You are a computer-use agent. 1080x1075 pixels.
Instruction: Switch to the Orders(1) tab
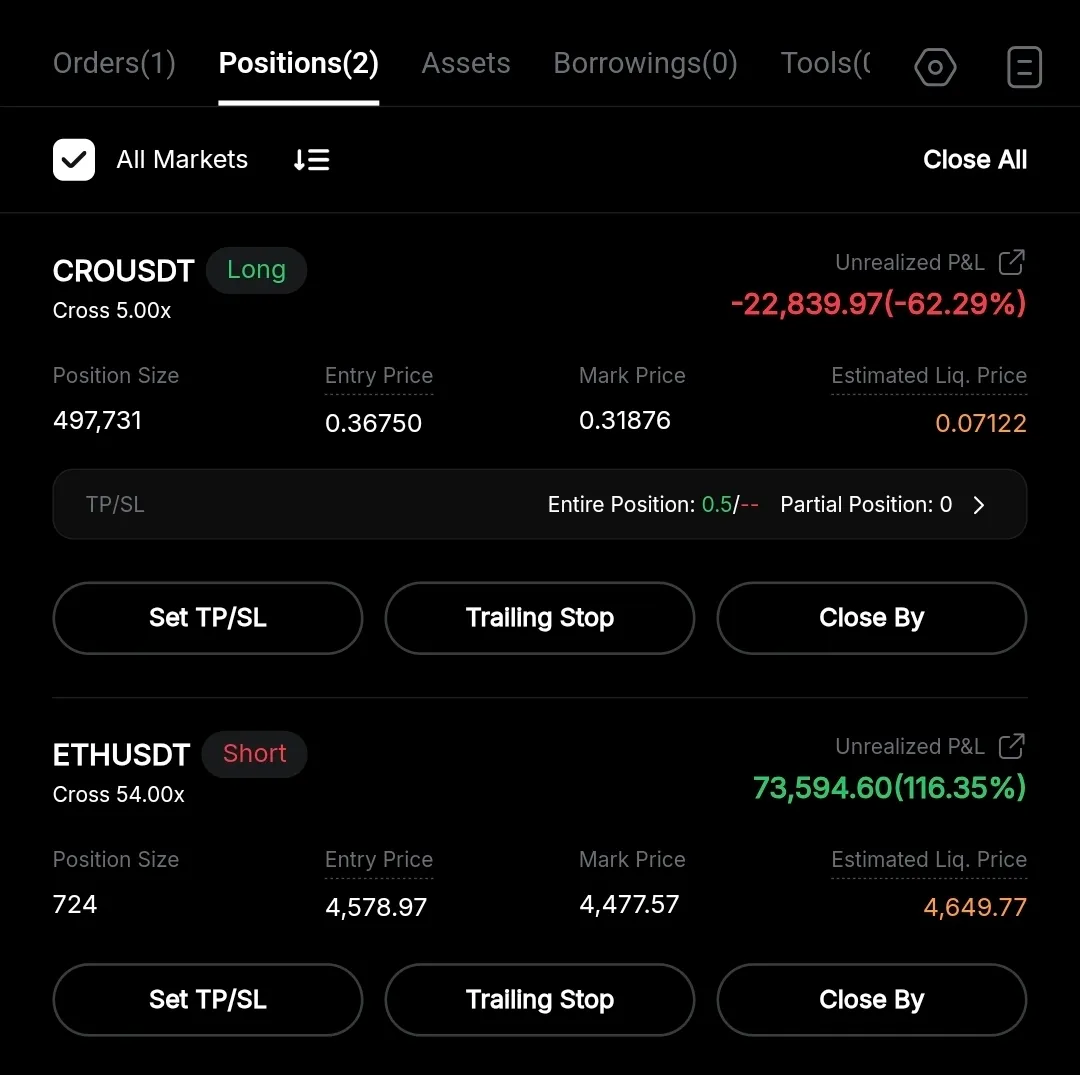point(114,64)
